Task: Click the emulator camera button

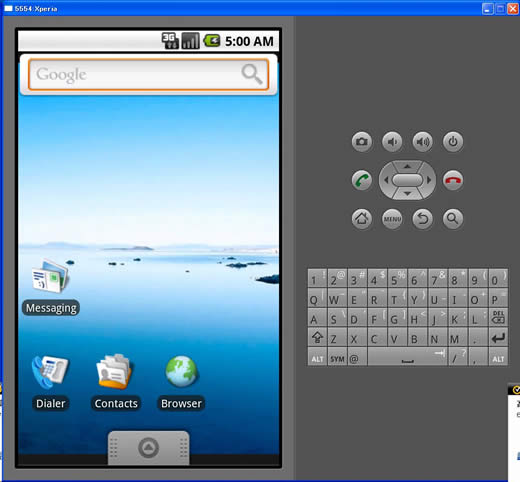Action: click(x=362, y=142)
